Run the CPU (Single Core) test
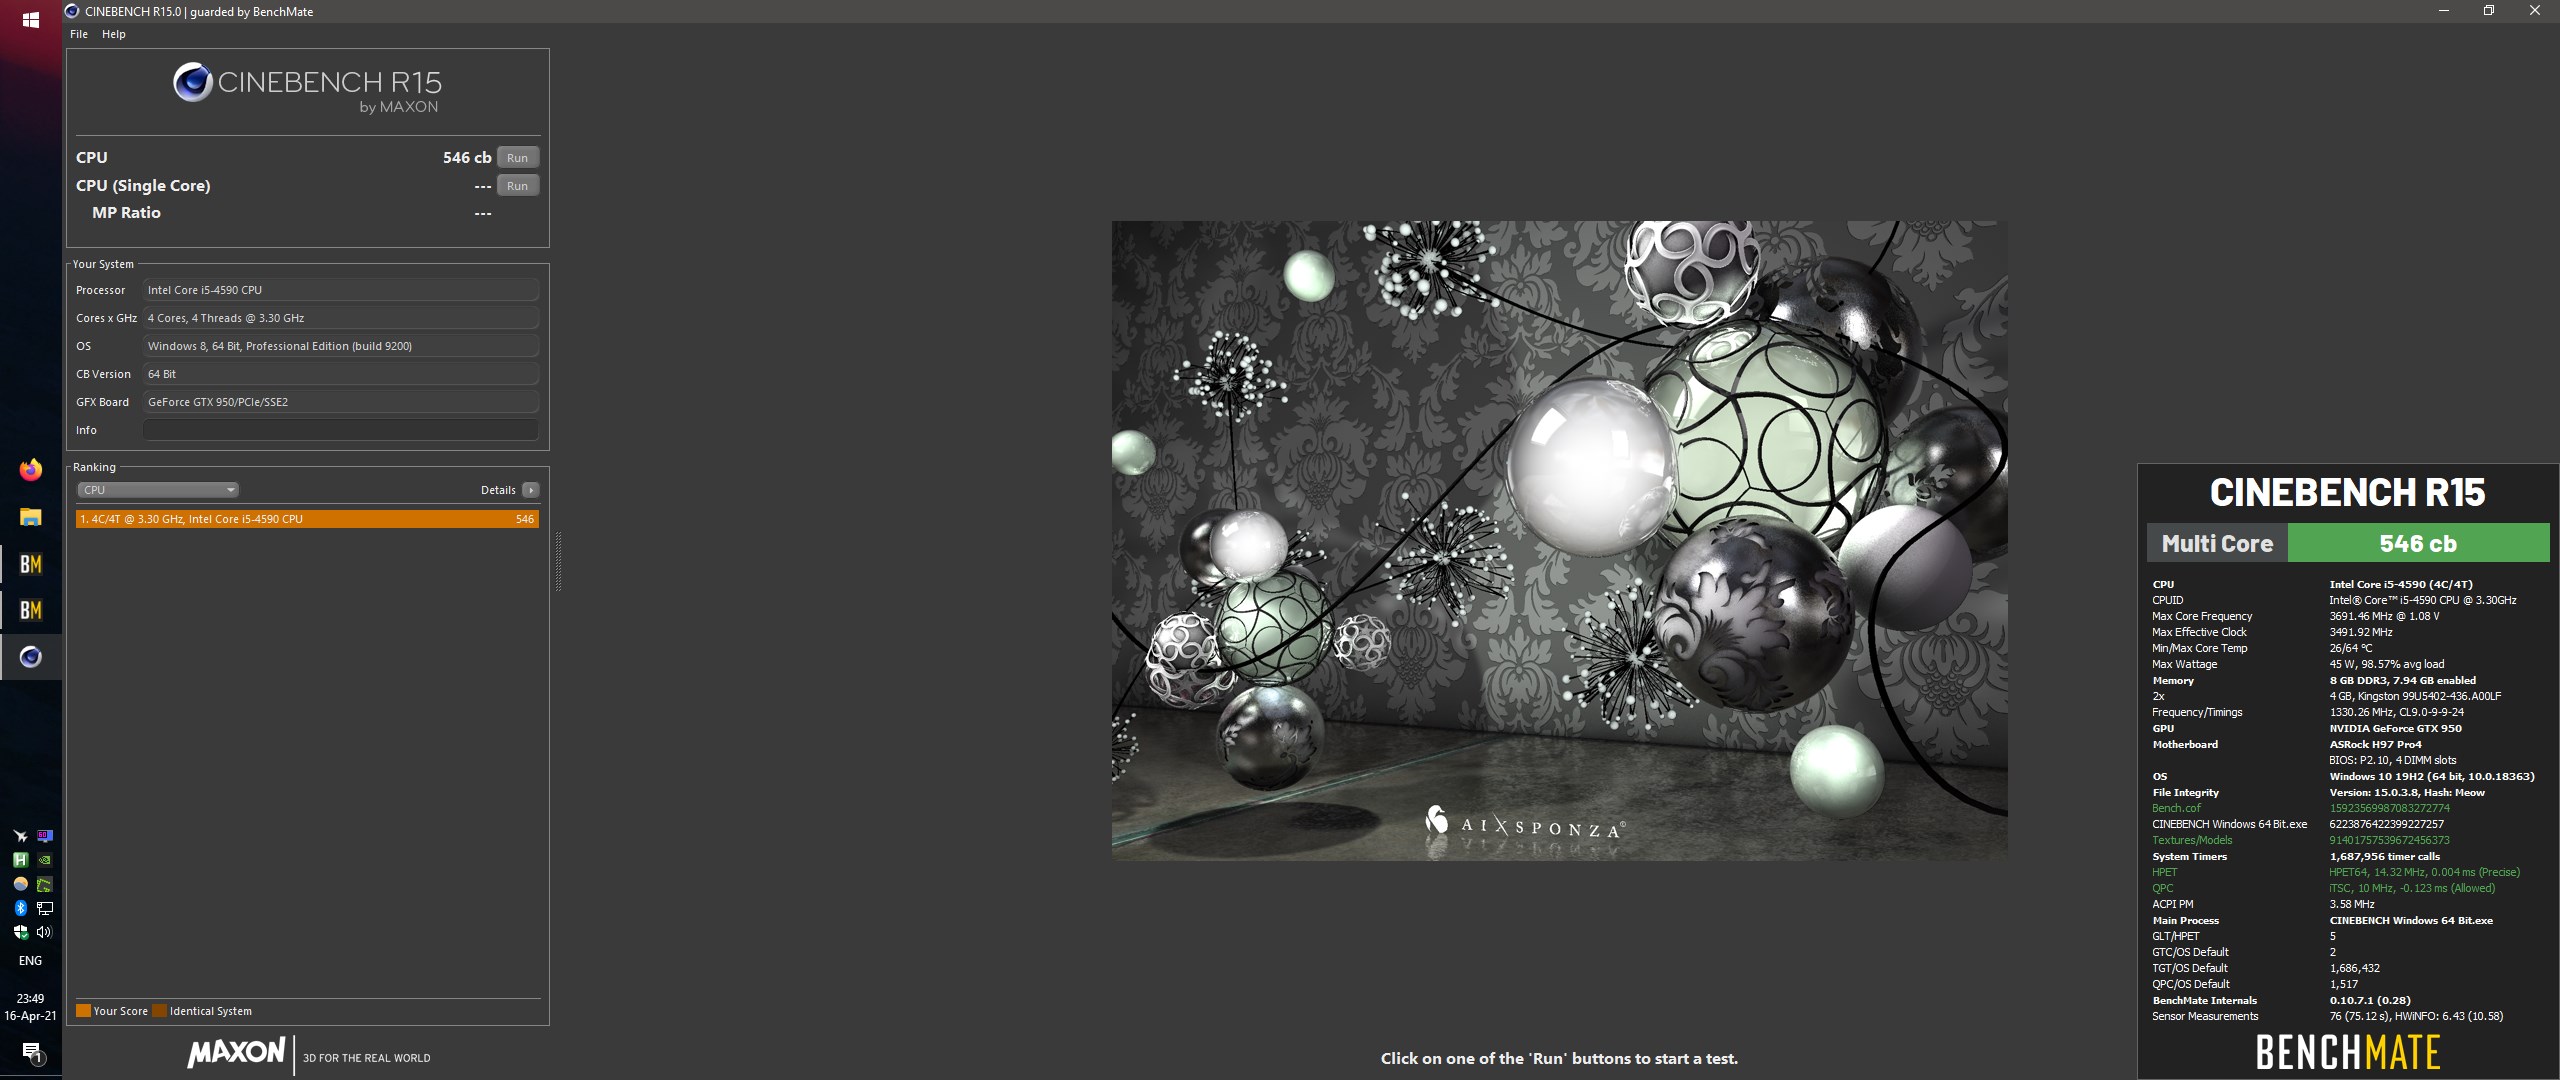The image size is (2560, 1080). tap(517, 185)
